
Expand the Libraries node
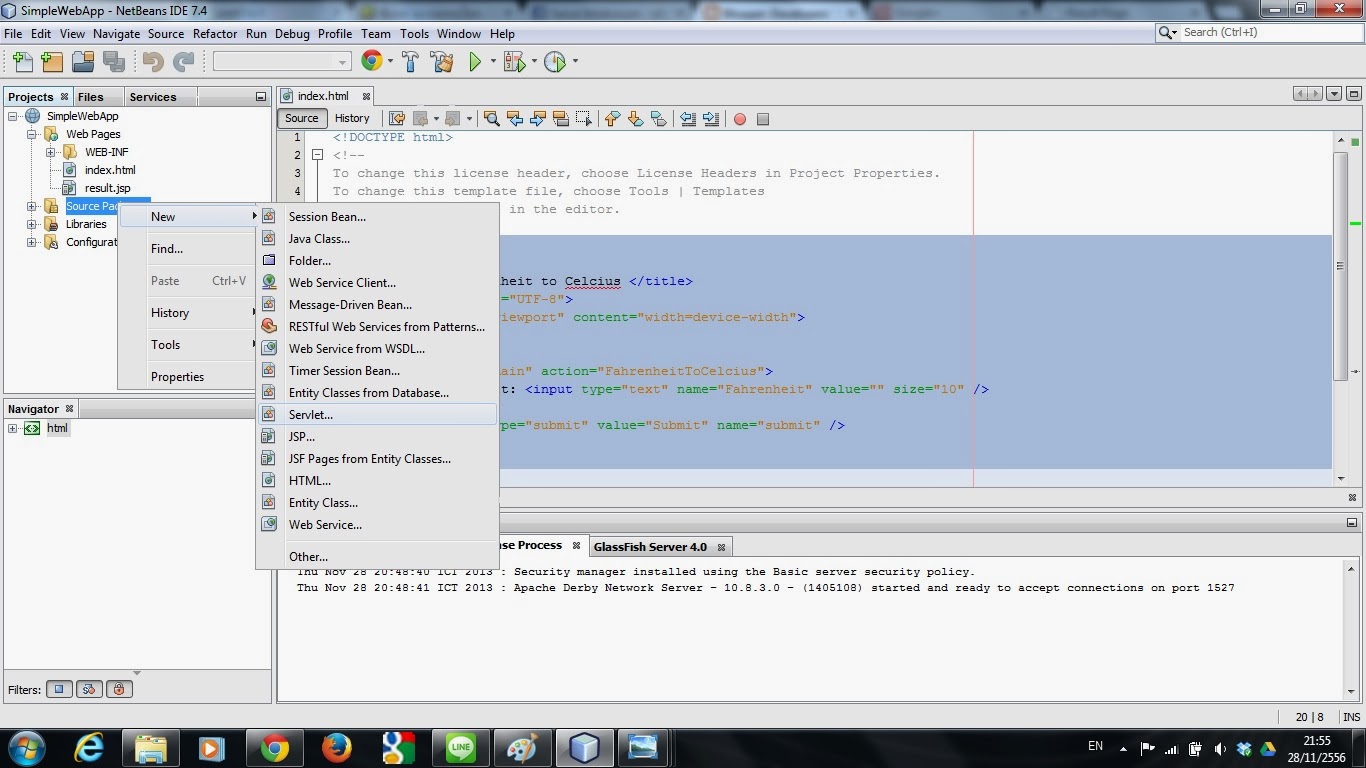pos(31,224)
